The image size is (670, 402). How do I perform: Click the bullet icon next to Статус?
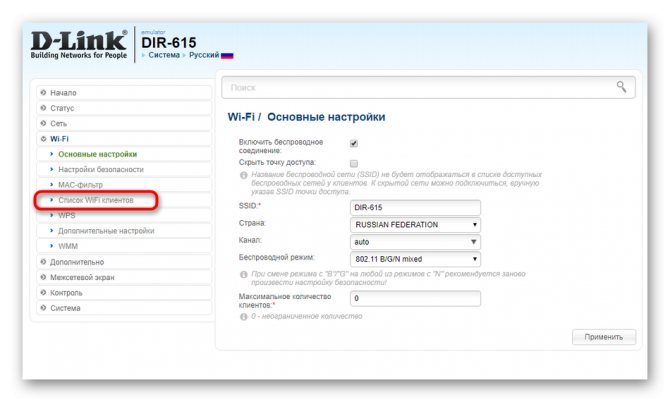click(43, 108)
